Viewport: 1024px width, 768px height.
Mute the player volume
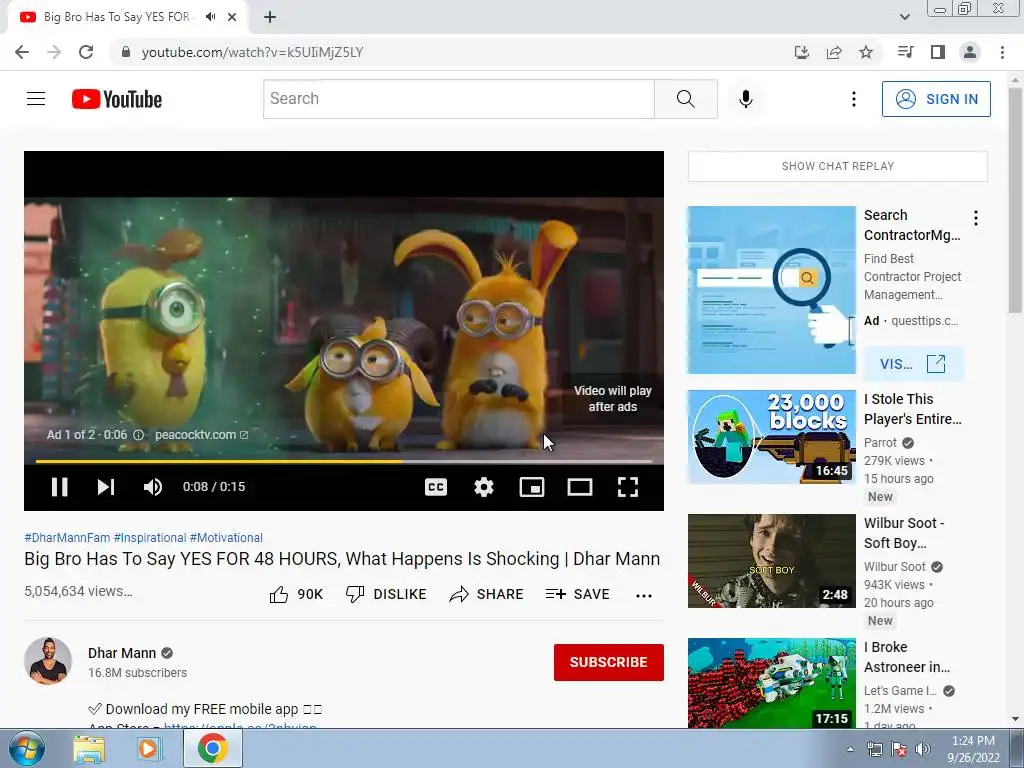(x=153, y=487)
